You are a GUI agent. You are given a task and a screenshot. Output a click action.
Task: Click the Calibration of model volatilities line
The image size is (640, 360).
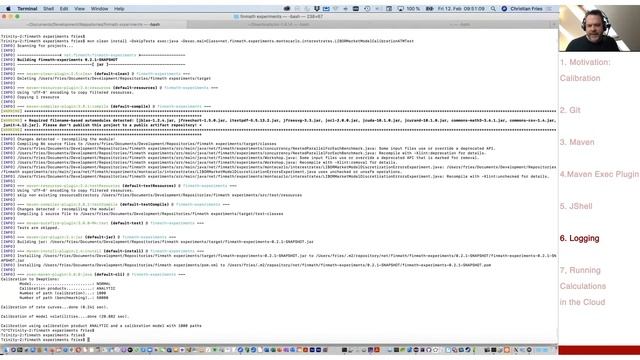(64, 316)
